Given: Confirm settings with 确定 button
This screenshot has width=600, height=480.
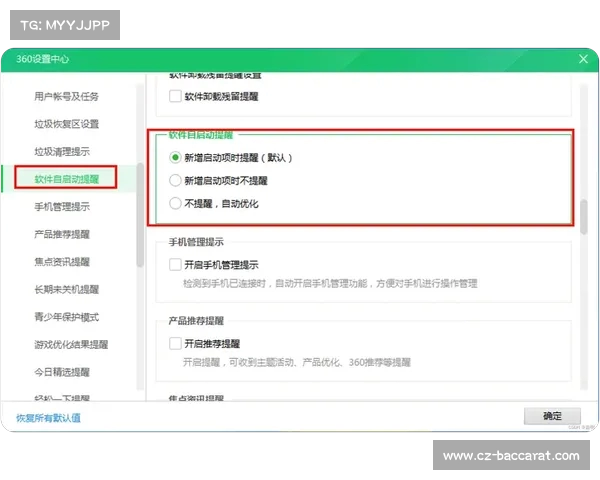Looking at the screenshot, I should 552,416.
